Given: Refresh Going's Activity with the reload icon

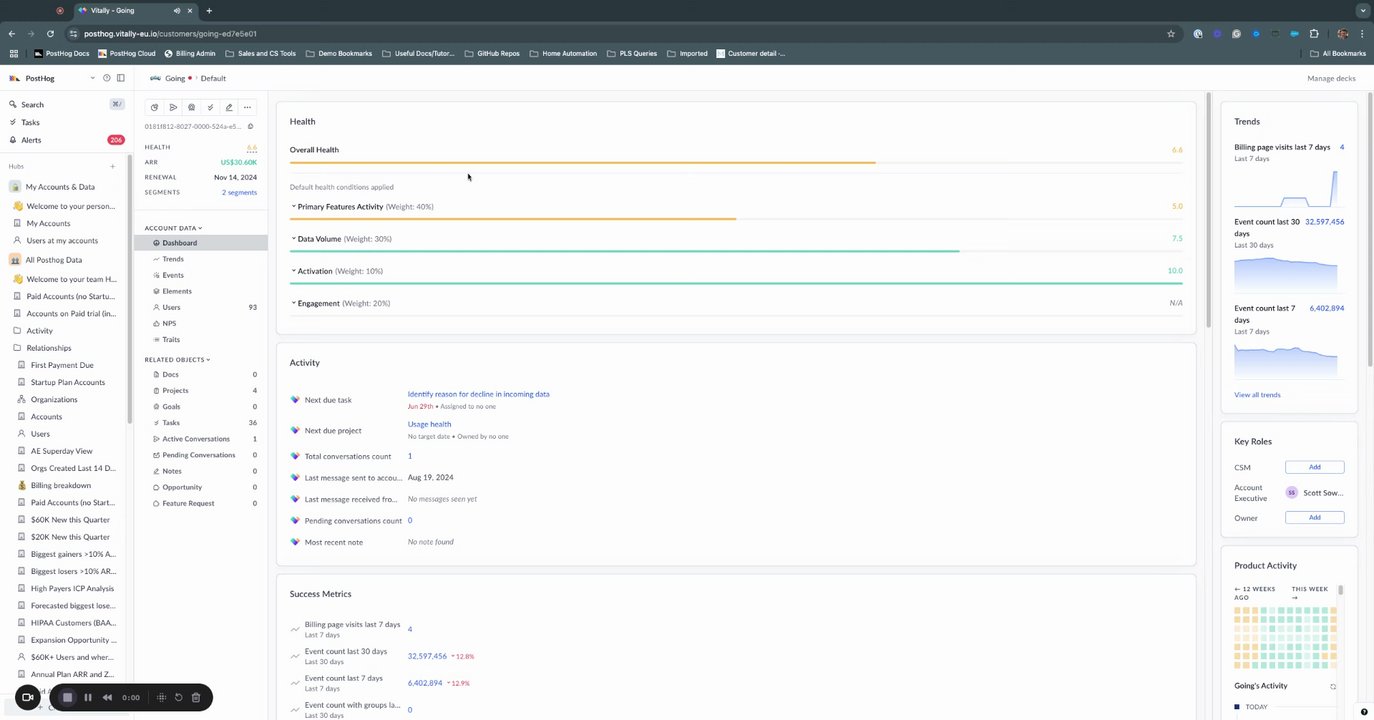Looking at the screenshot, I should pyautogui.click(x=1333, y=686).
